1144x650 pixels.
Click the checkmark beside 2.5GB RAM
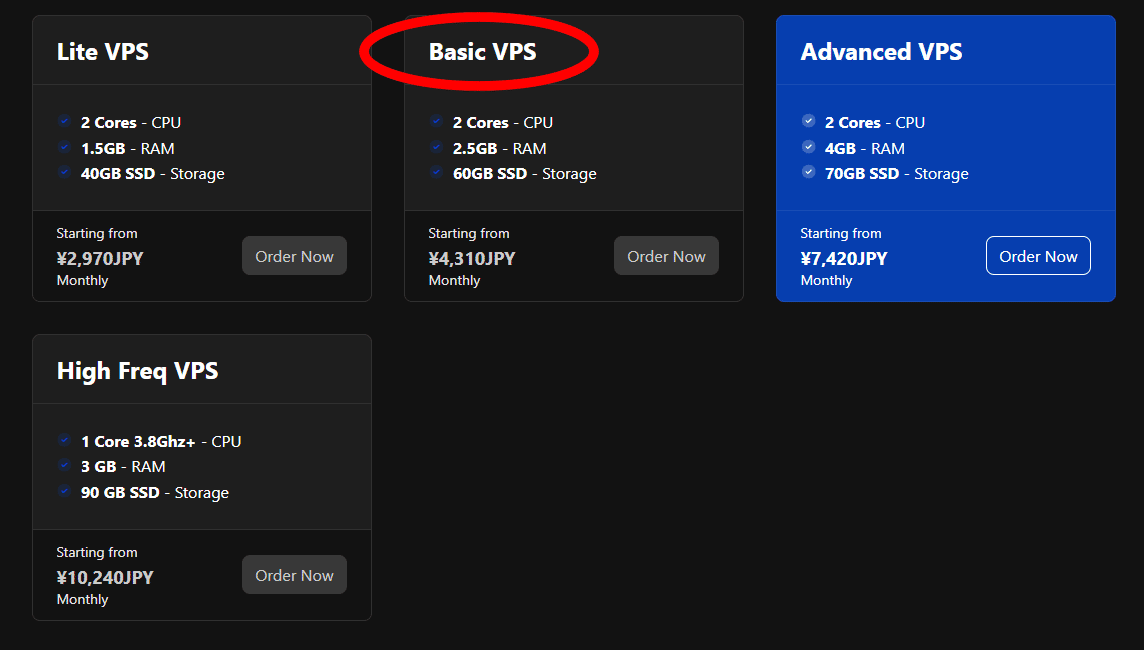(437, 147)
